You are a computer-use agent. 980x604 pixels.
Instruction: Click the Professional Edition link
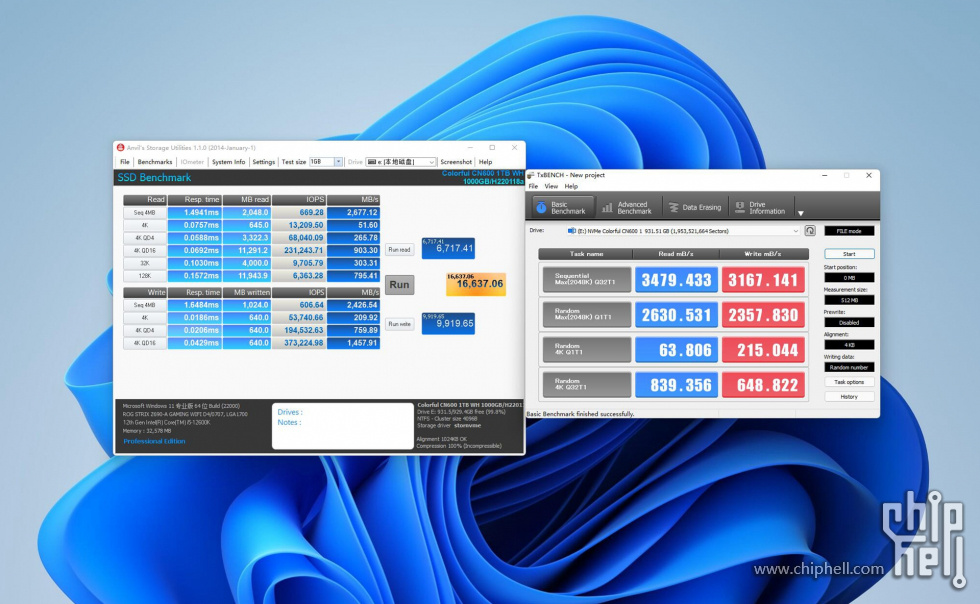tap(154, 441)
